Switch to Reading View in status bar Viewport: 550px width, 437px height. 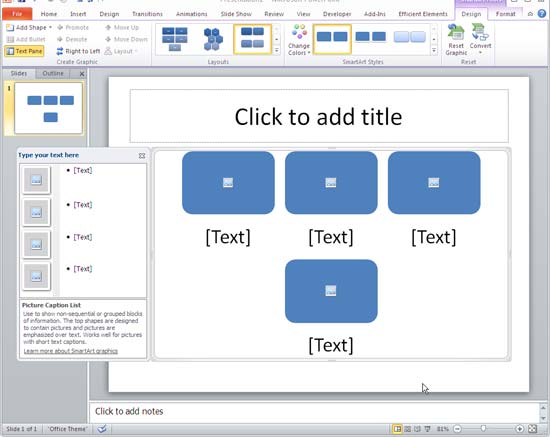(417, 429)
